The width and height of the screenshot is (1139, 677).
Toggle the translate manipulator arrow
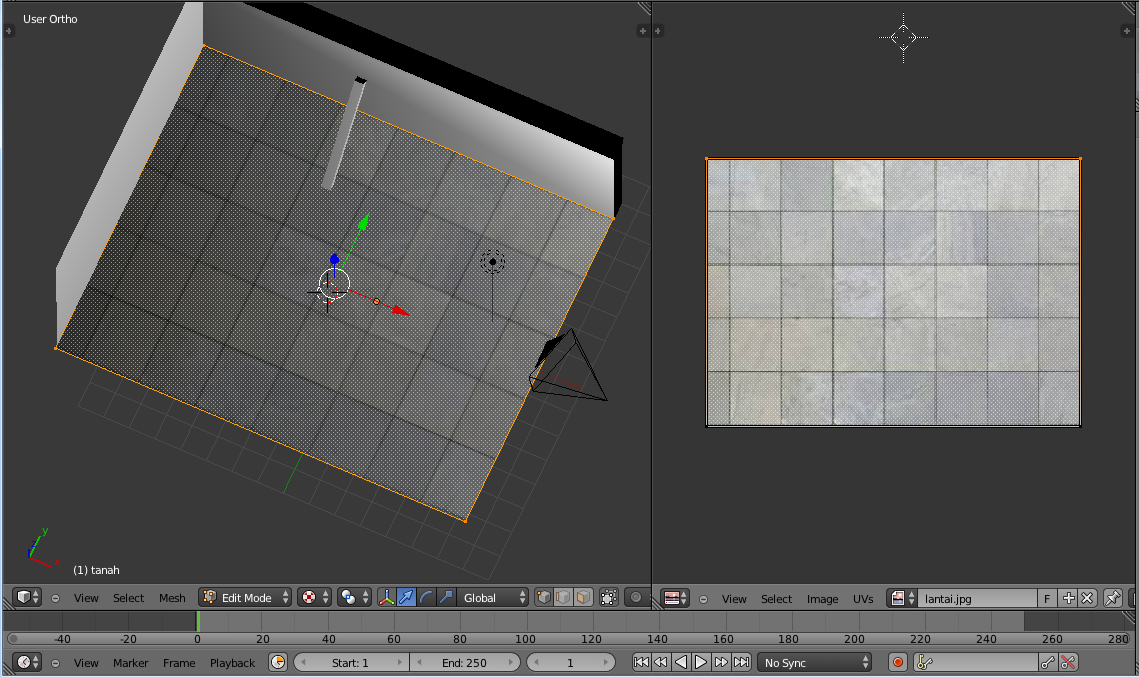[406, 597]
